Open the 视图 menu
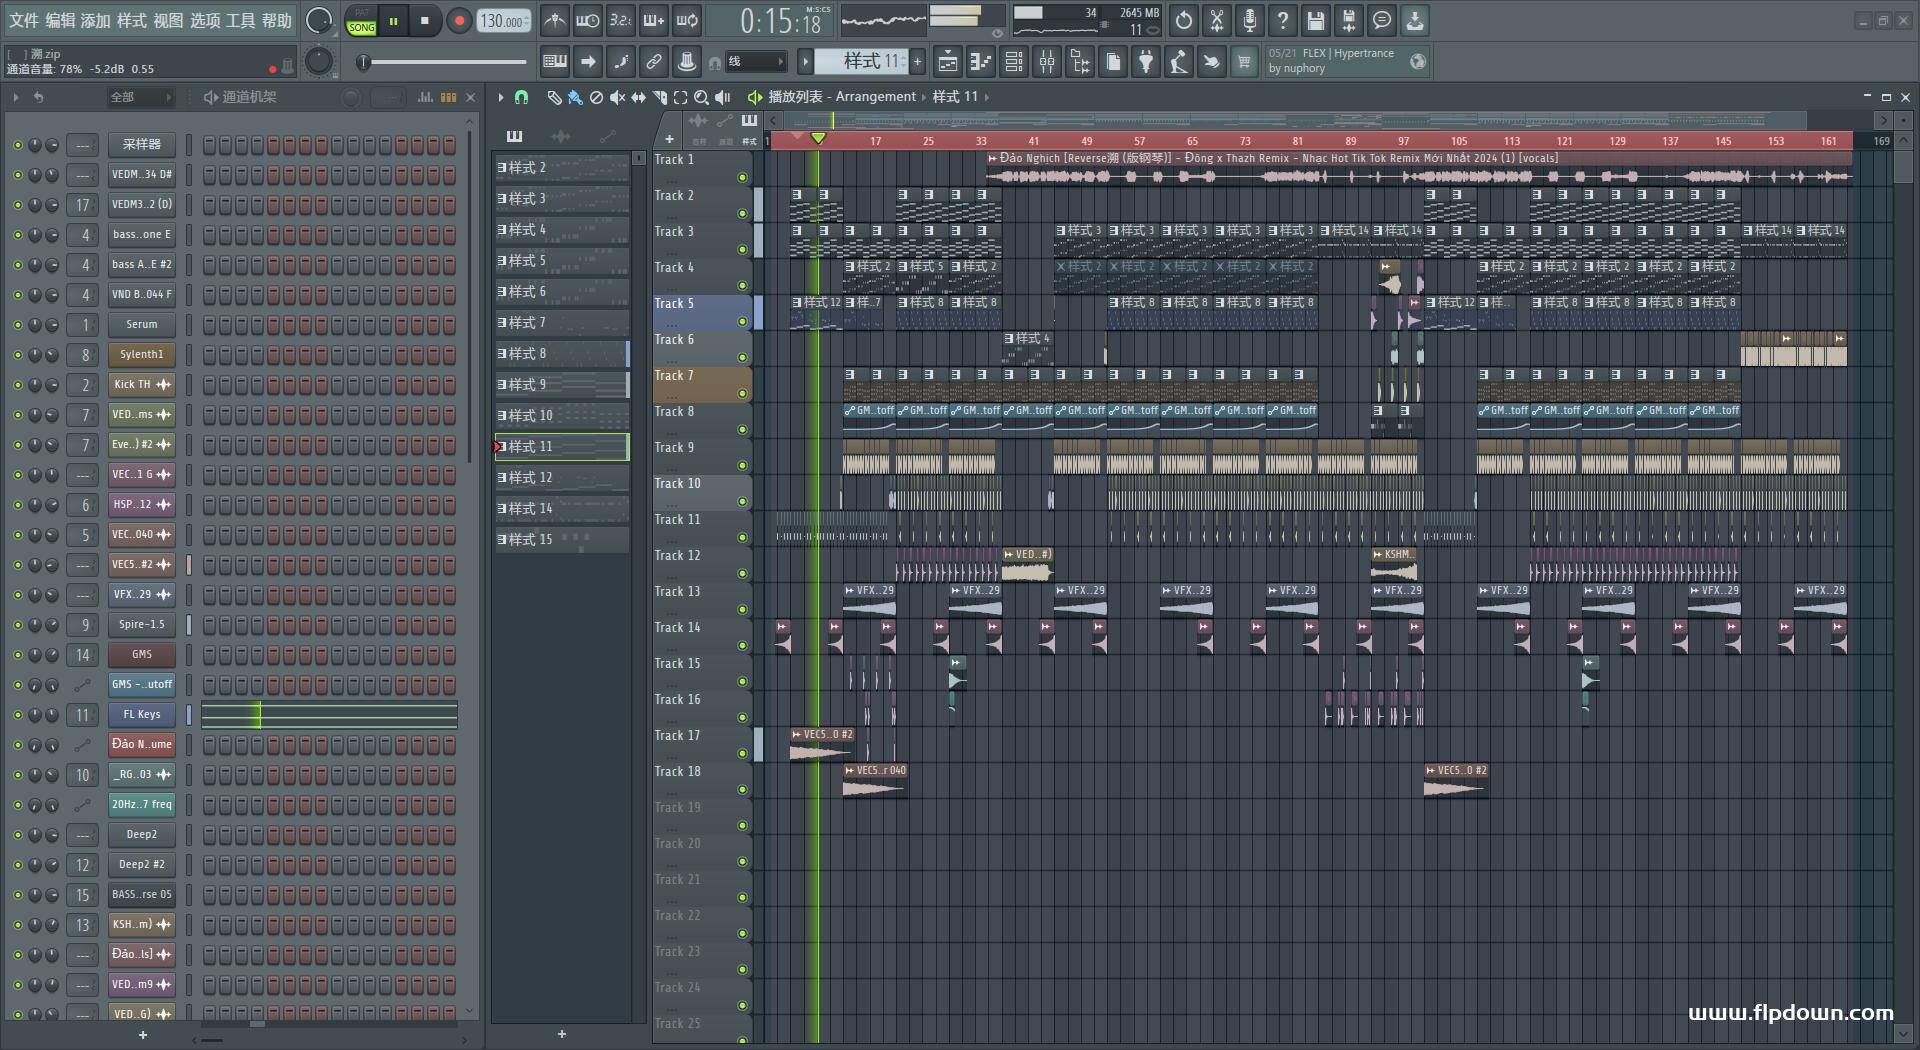 168,20
